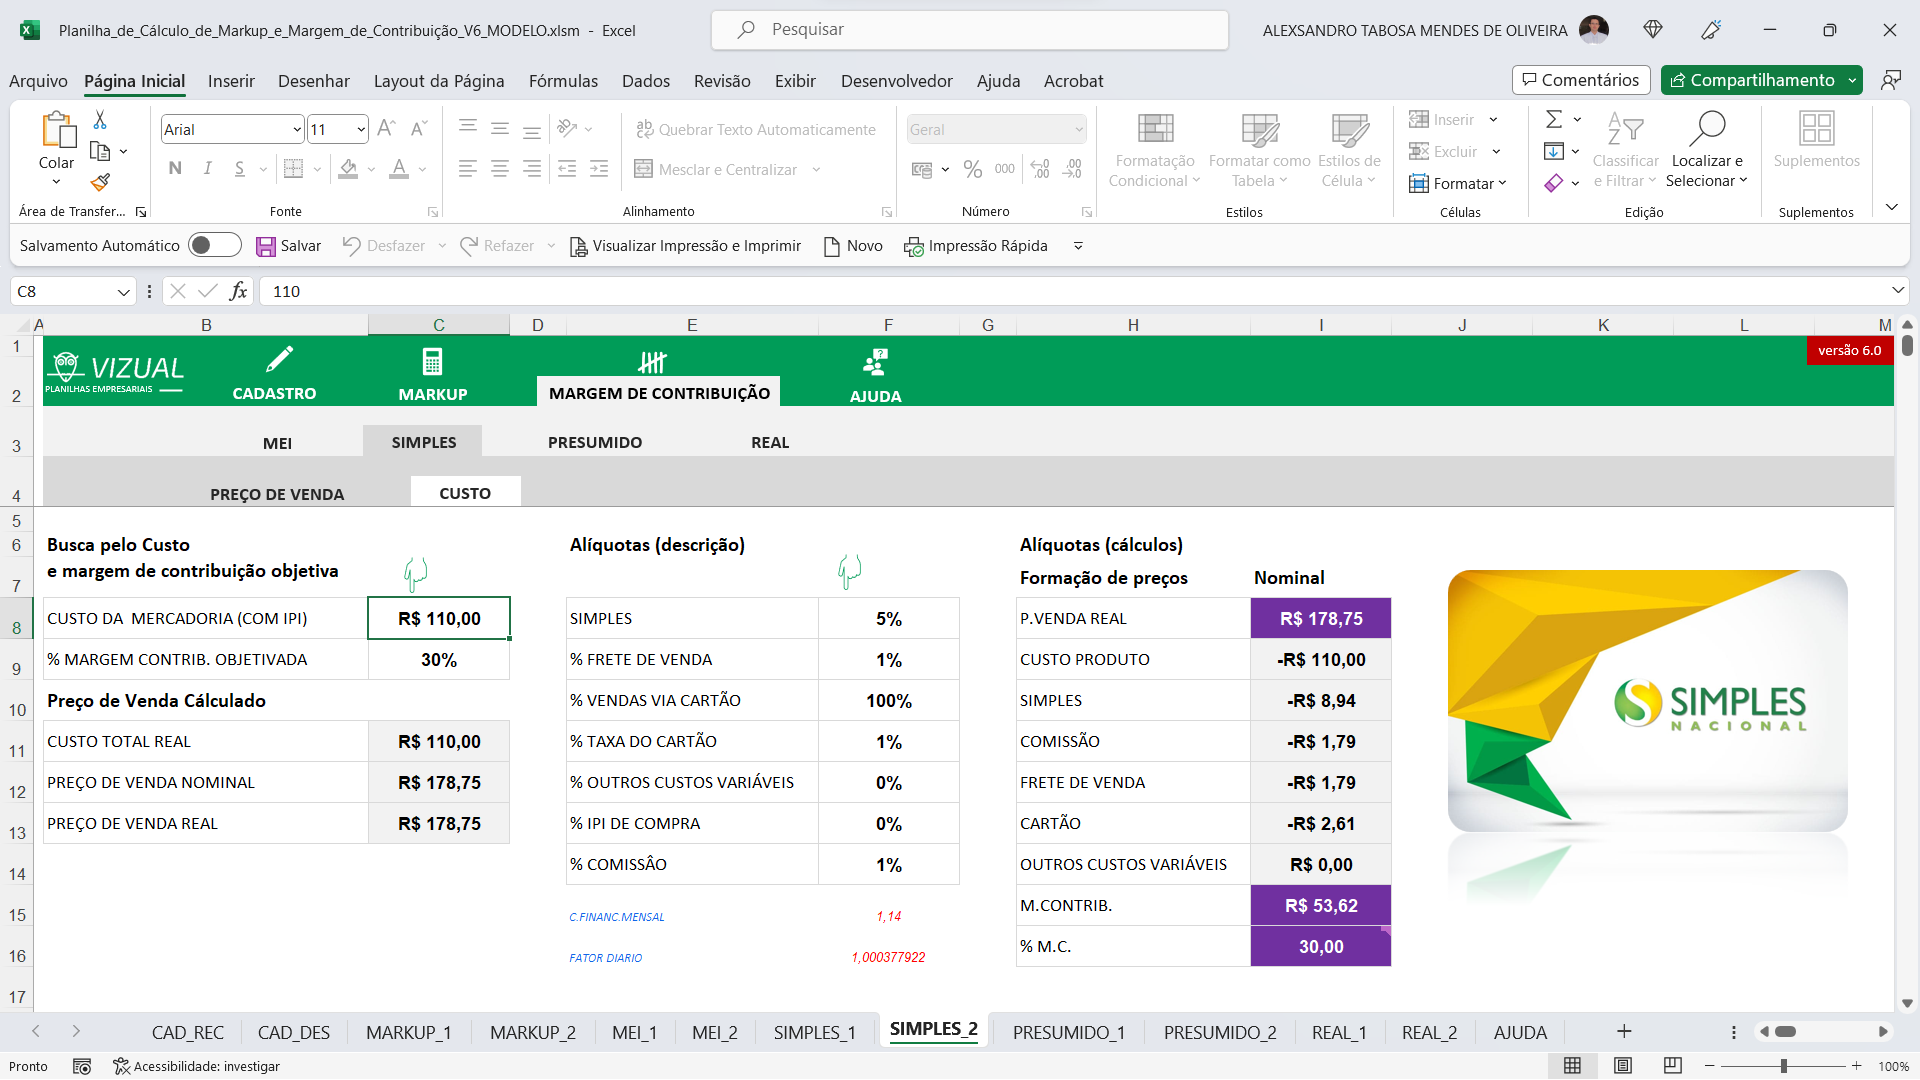Click the Comentários button
This screenshot has height=1080, width=1920.
pos(1581,80)
